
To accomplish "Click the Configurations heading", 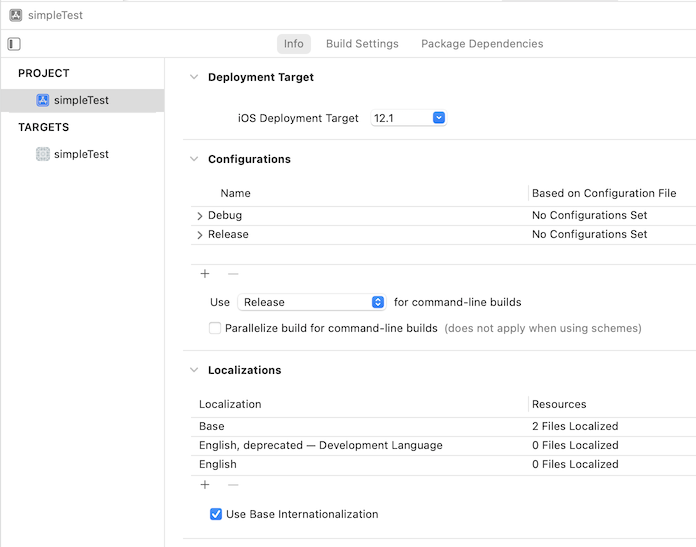I will (249, 159).
